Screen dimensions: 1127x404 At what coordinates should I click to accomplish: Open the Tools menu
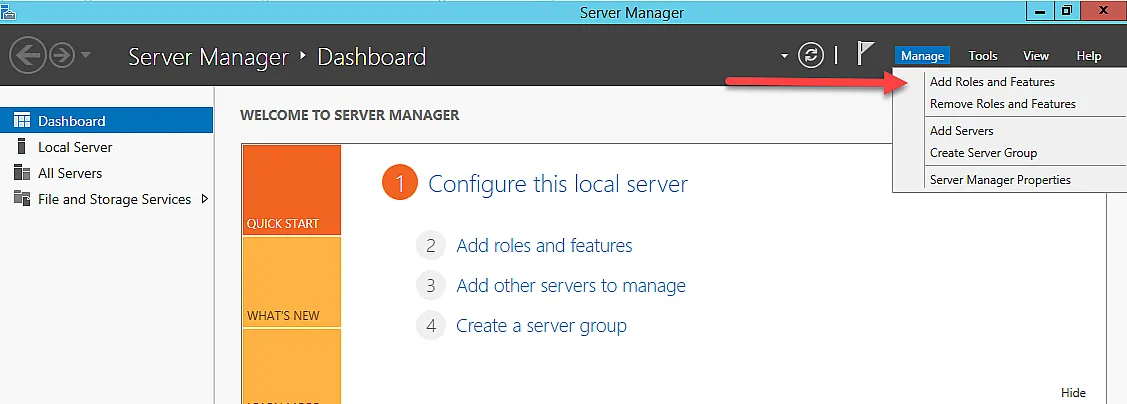[x=983, y=55]
